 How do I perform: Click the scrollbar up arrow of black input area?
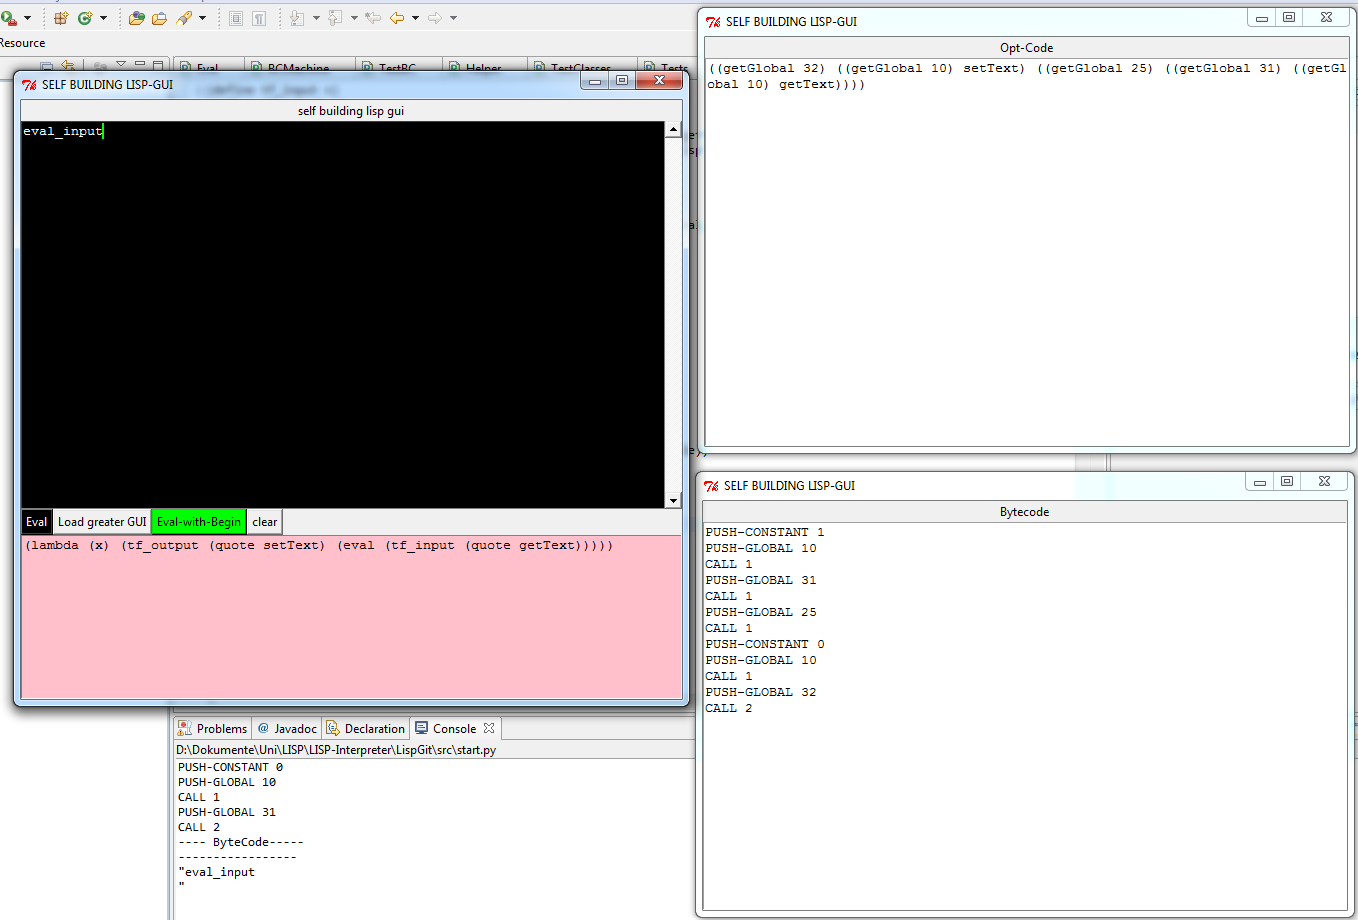[673, 130]
